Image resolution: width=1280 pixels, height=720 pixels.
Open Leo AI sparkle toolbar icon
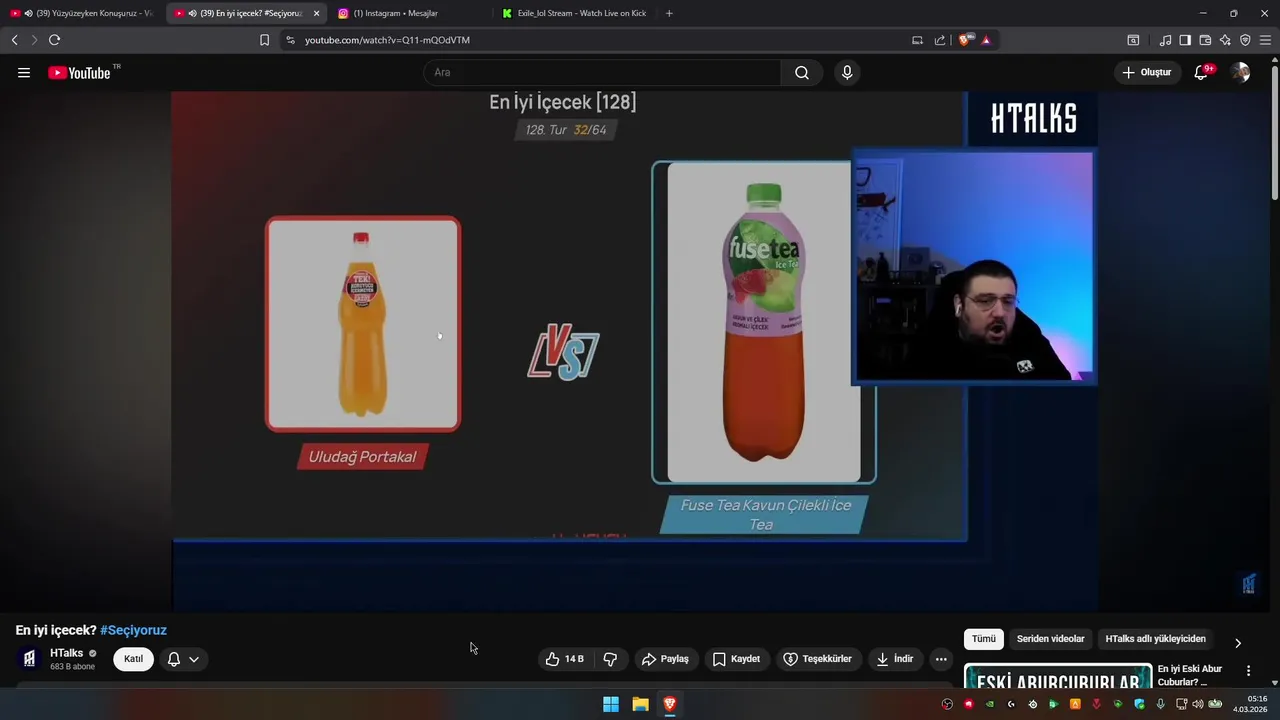coord(1225,40)
